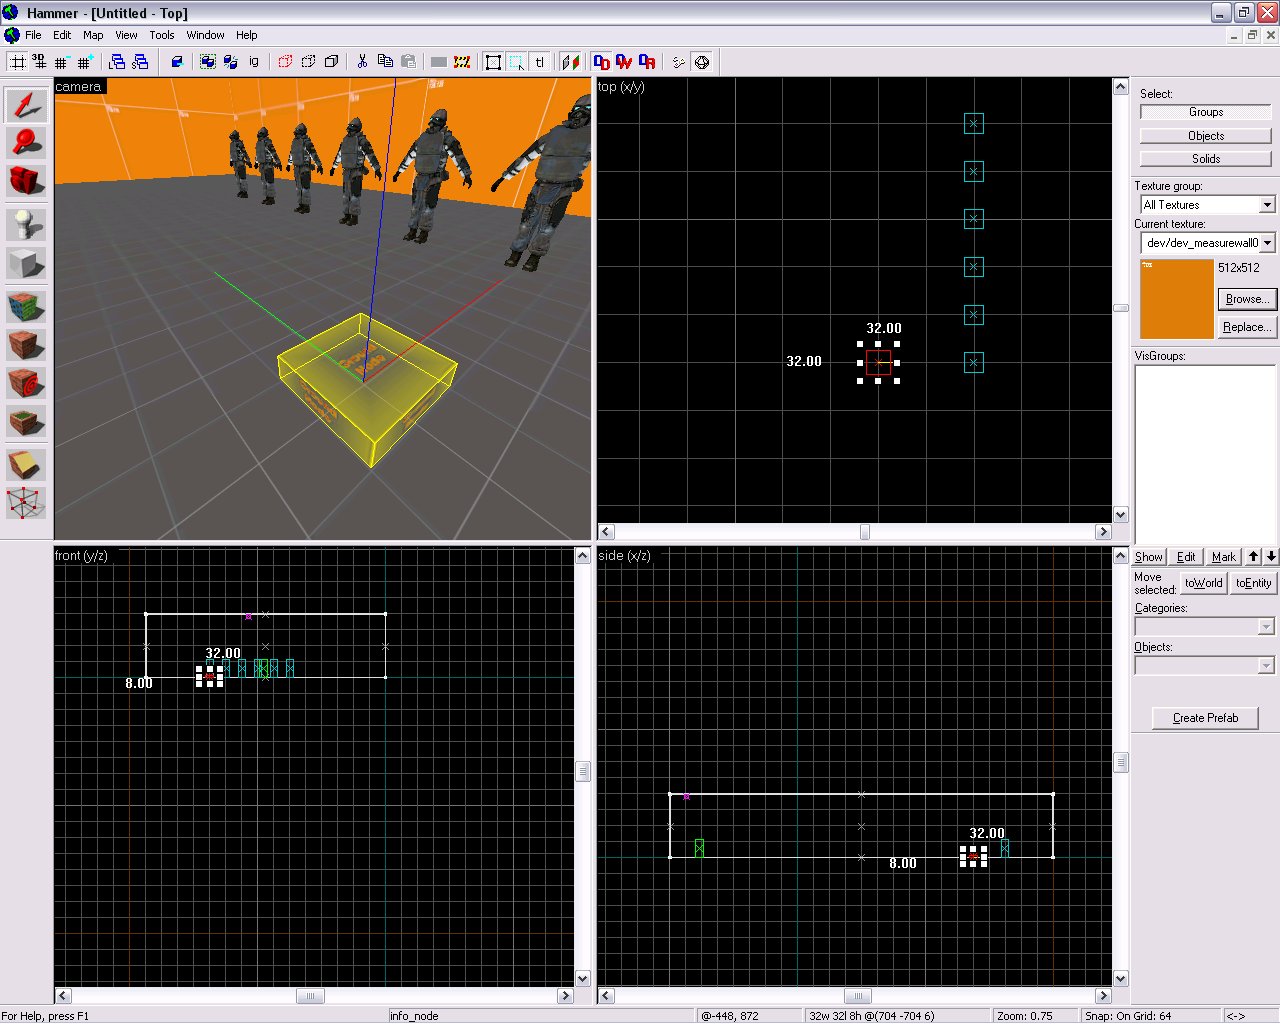The height and width of the screenshot is (1024, 1280).
Task: Cut the selection with scissors icon
Action: click(x=362, y=62)
